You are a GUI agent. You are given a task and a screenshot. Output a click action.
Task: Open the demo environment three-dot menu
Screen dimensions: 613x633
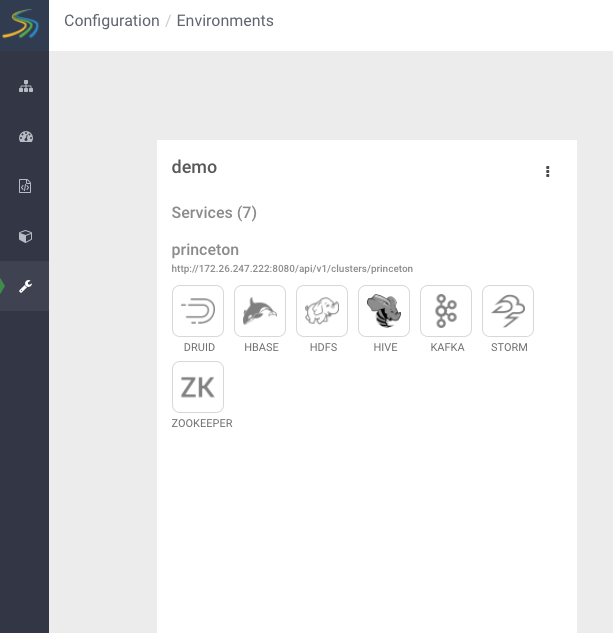pos(548,172)
